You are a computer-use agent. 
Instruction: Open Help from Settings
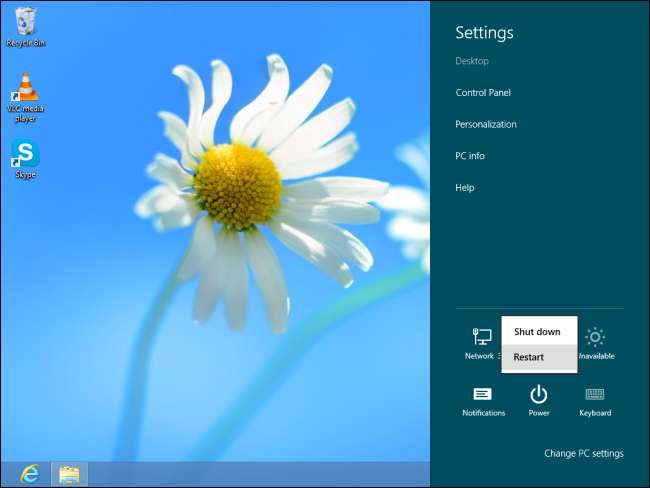click(x=465, y=187)
